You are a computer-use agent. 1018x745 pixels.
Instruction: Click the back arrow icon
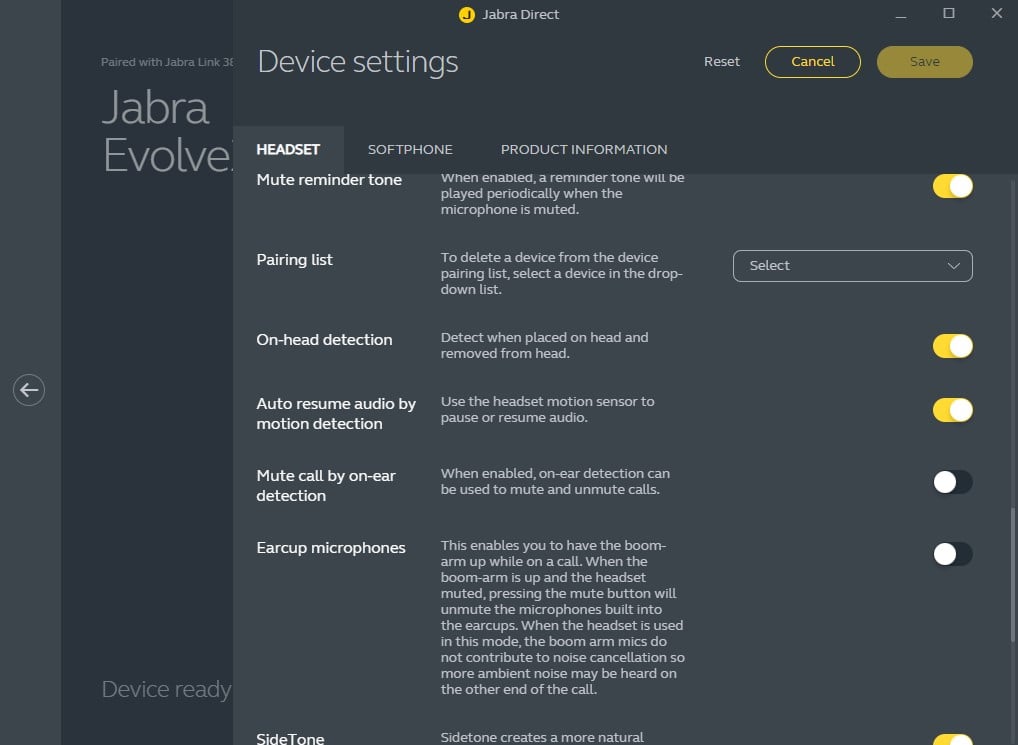coord(29,389)
